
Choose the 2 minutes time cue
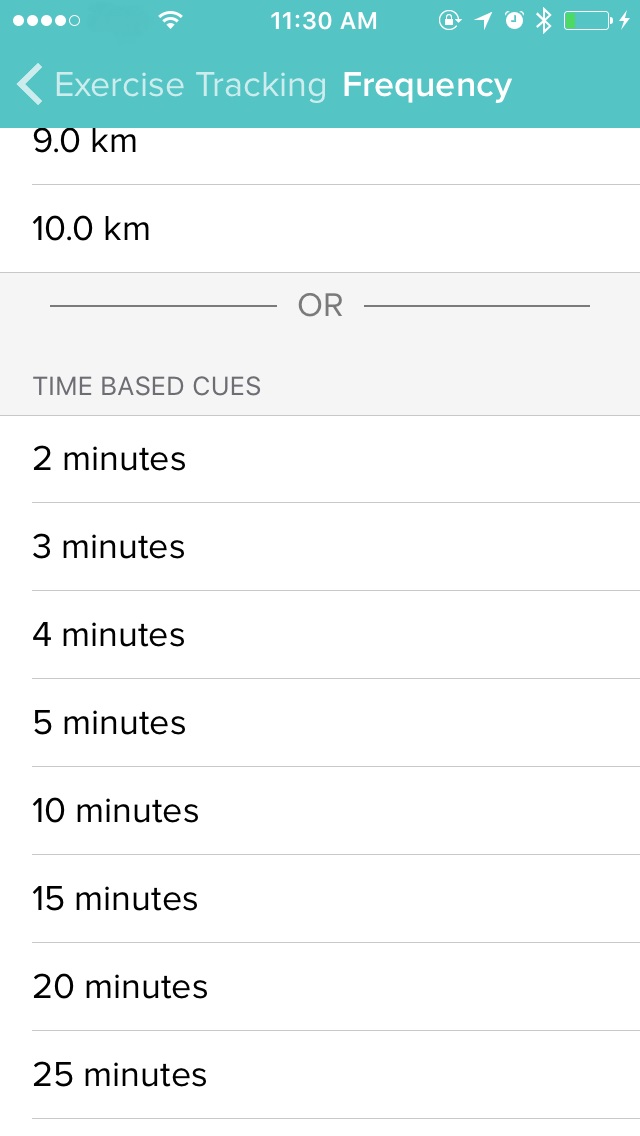click(320, 459)
